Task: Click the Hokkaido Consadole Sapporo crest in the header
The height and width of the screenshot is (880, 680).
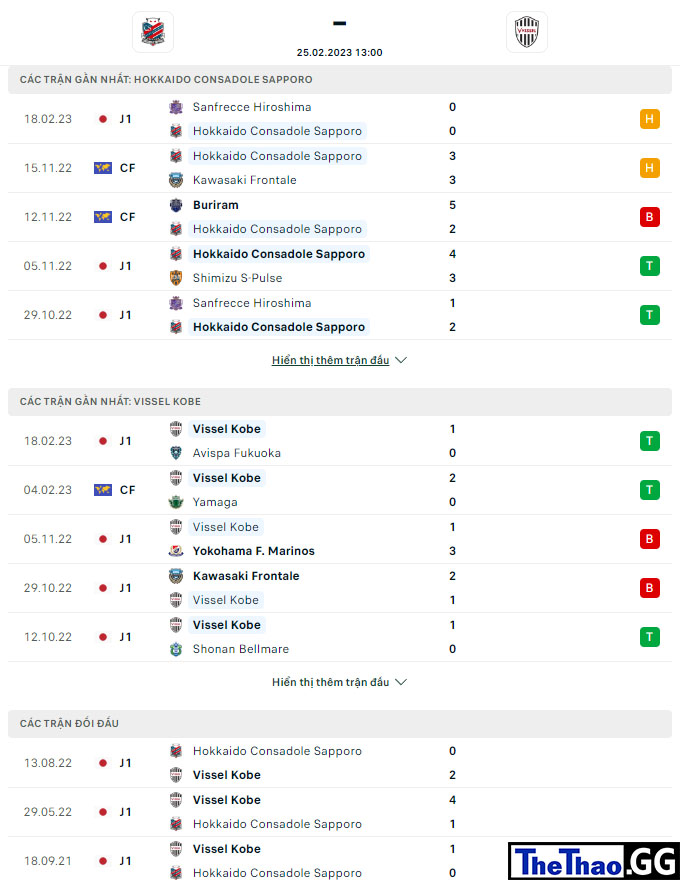Action: tap(153, 31)
